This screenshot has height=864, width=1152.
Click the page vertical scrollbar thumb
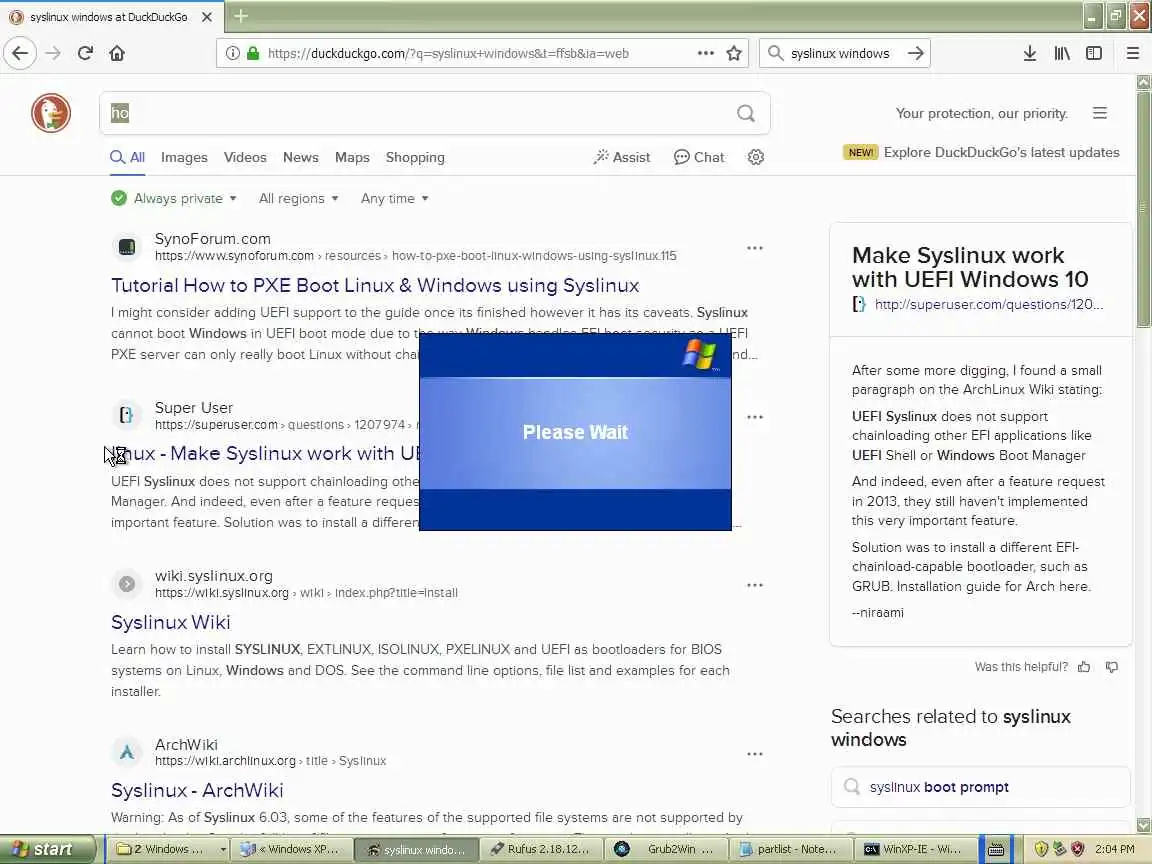[1143, 209]
